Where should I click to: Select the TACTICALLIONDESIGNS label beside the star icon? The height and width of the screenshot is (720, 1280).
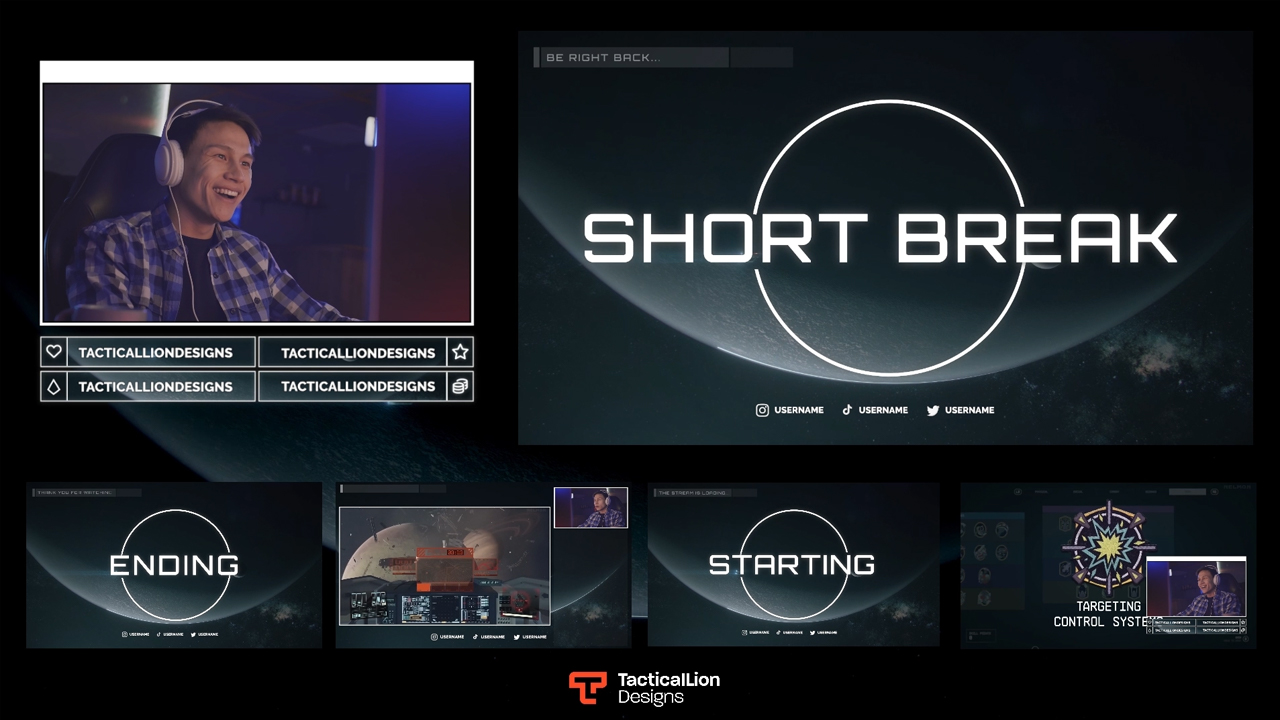tap(358, 353)
